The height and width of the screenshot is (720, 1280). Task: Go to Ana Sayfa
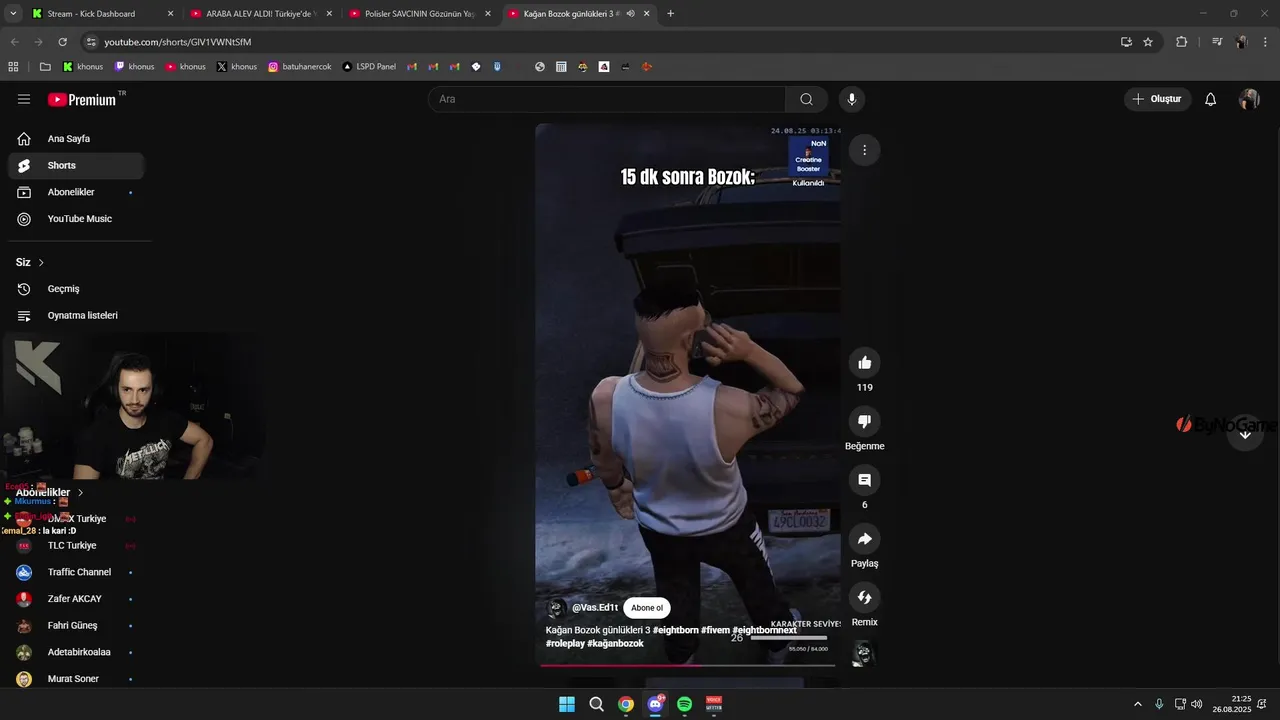(76, 139)
